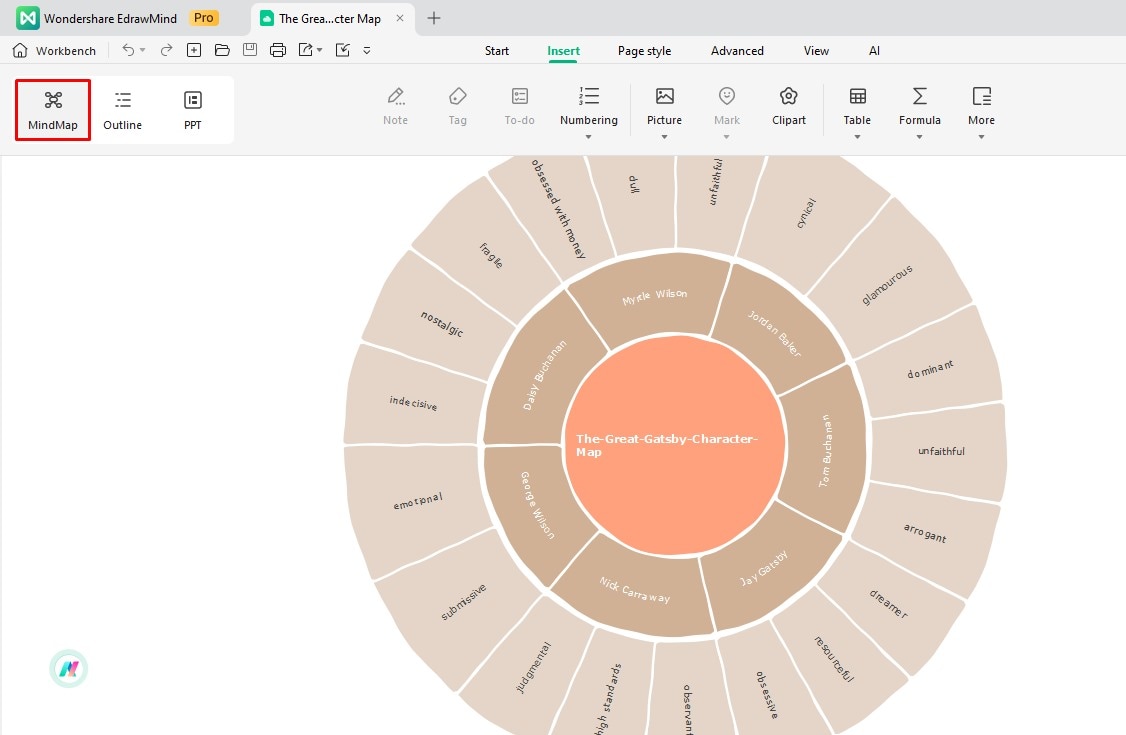Click the Wondershare EdrawMind logo

28,19
